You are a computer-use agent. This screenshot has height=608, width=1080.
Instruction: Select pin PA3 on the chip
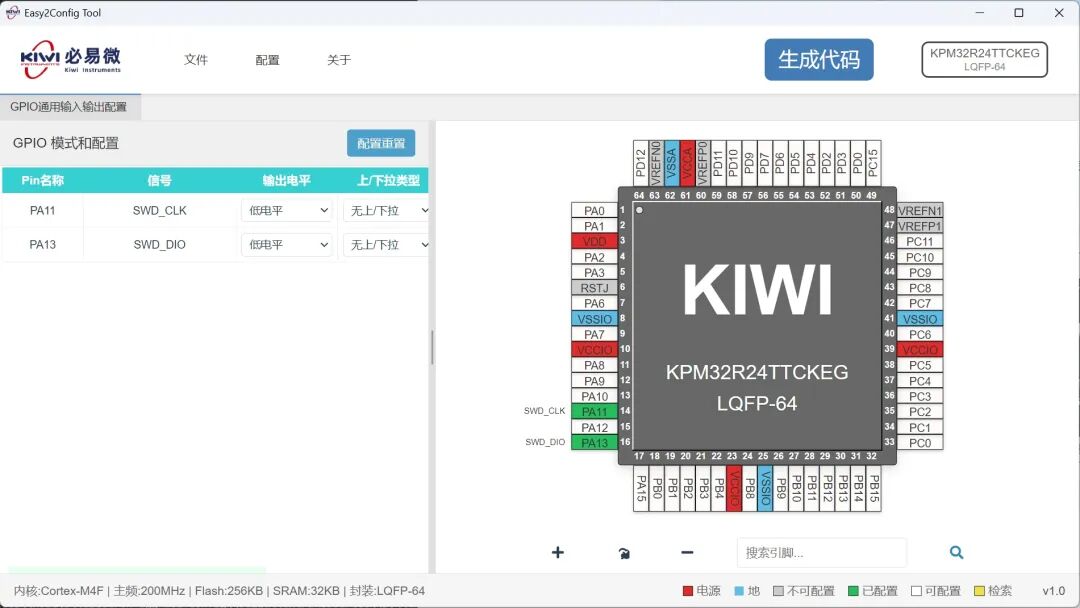pyautogui.click(x=594, y=273)
